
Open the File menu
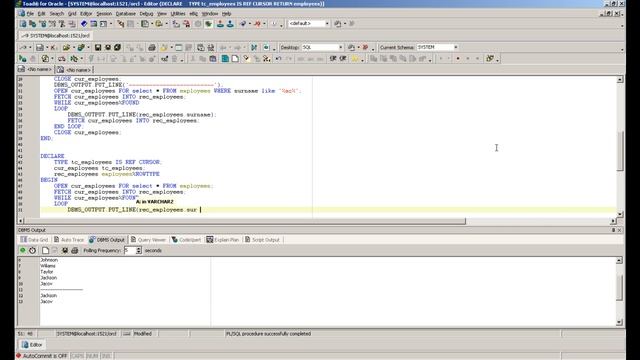click(x=30, y=13)
